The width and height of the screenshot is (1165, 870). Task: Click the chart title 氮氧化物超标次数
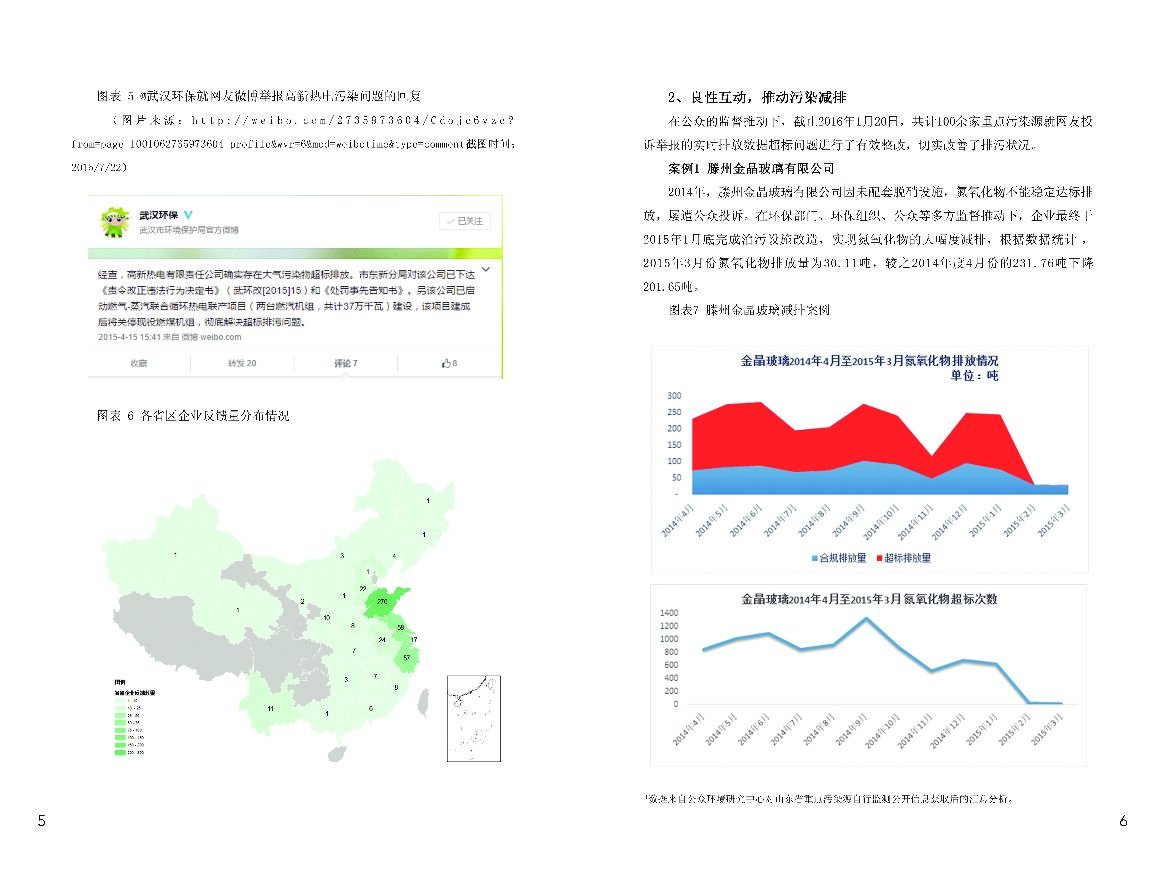[x=869, y=599]
